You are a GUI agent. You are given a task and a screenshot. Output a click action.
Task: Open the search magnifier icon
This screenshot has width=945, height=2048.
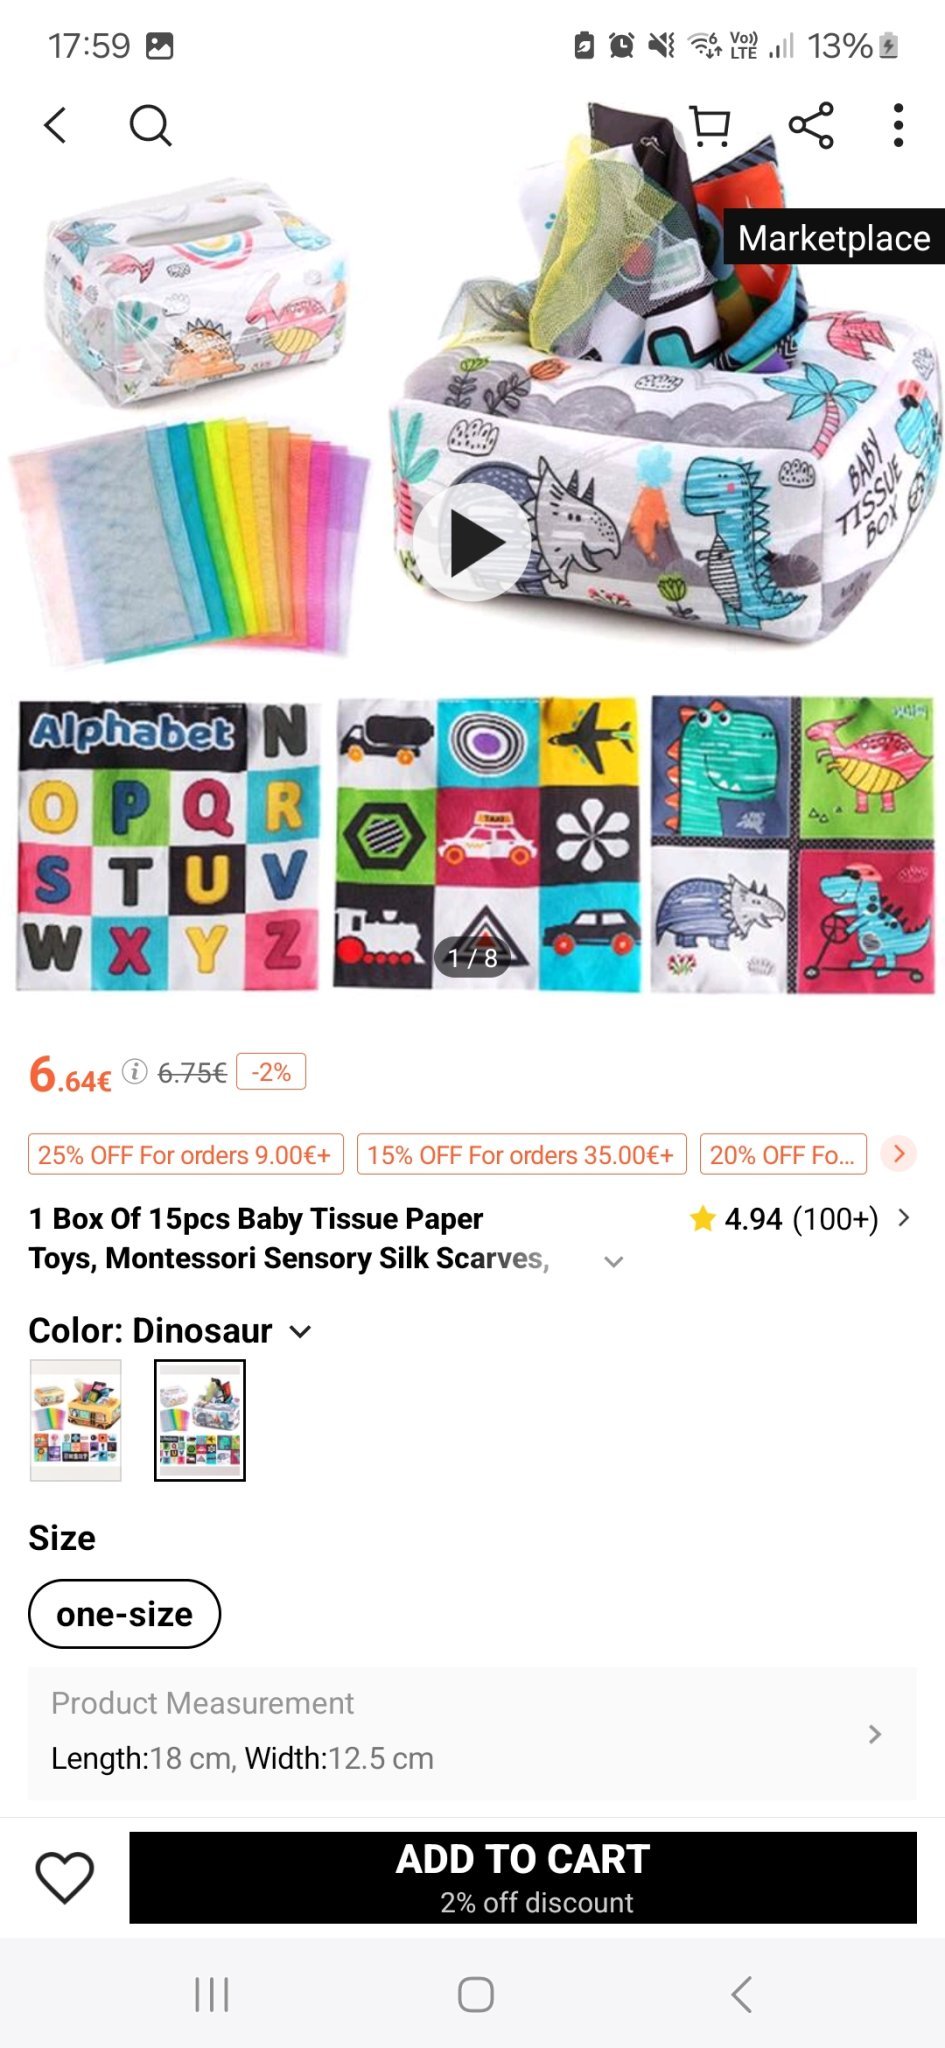coord(150,126)
